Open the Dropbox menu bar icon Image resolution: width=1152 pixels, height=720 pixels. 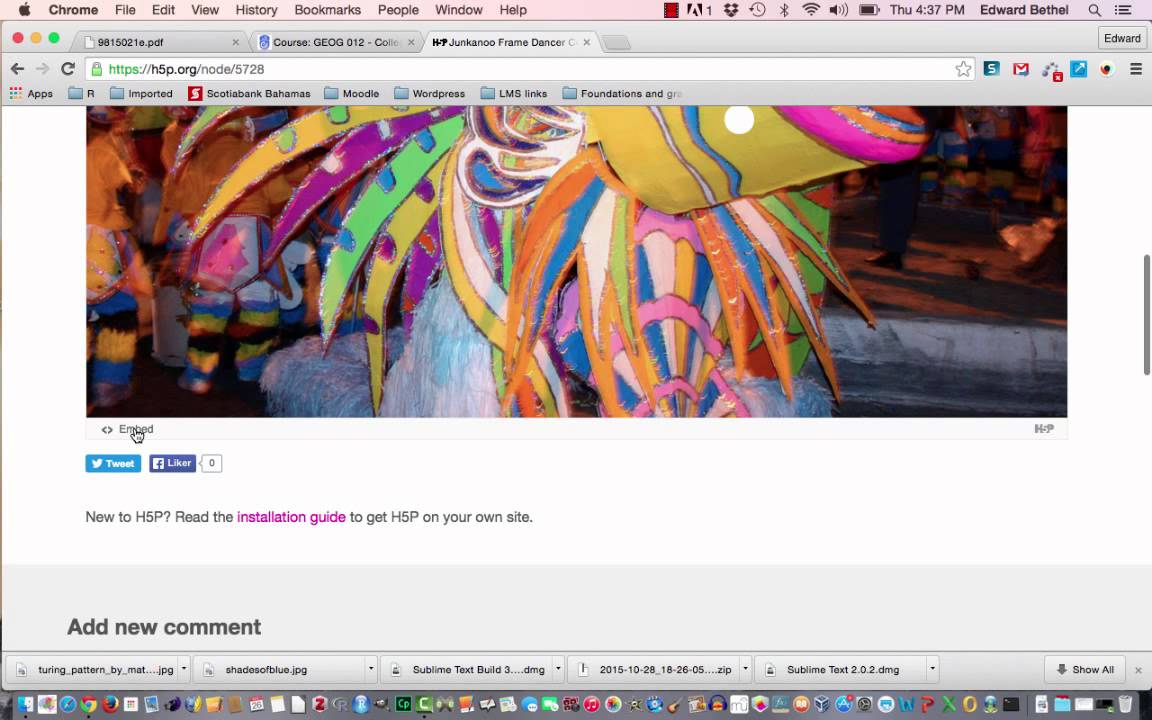coord(731,10)
